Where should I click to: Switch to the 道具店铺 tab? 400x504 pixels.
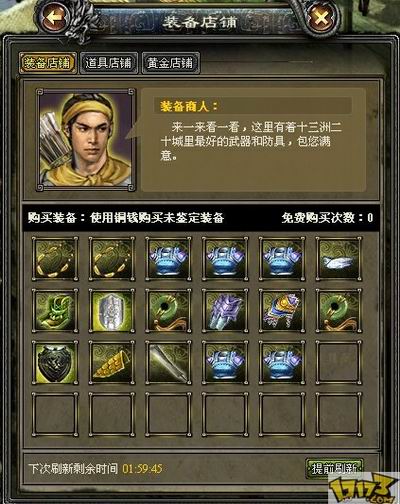(109, 63)
